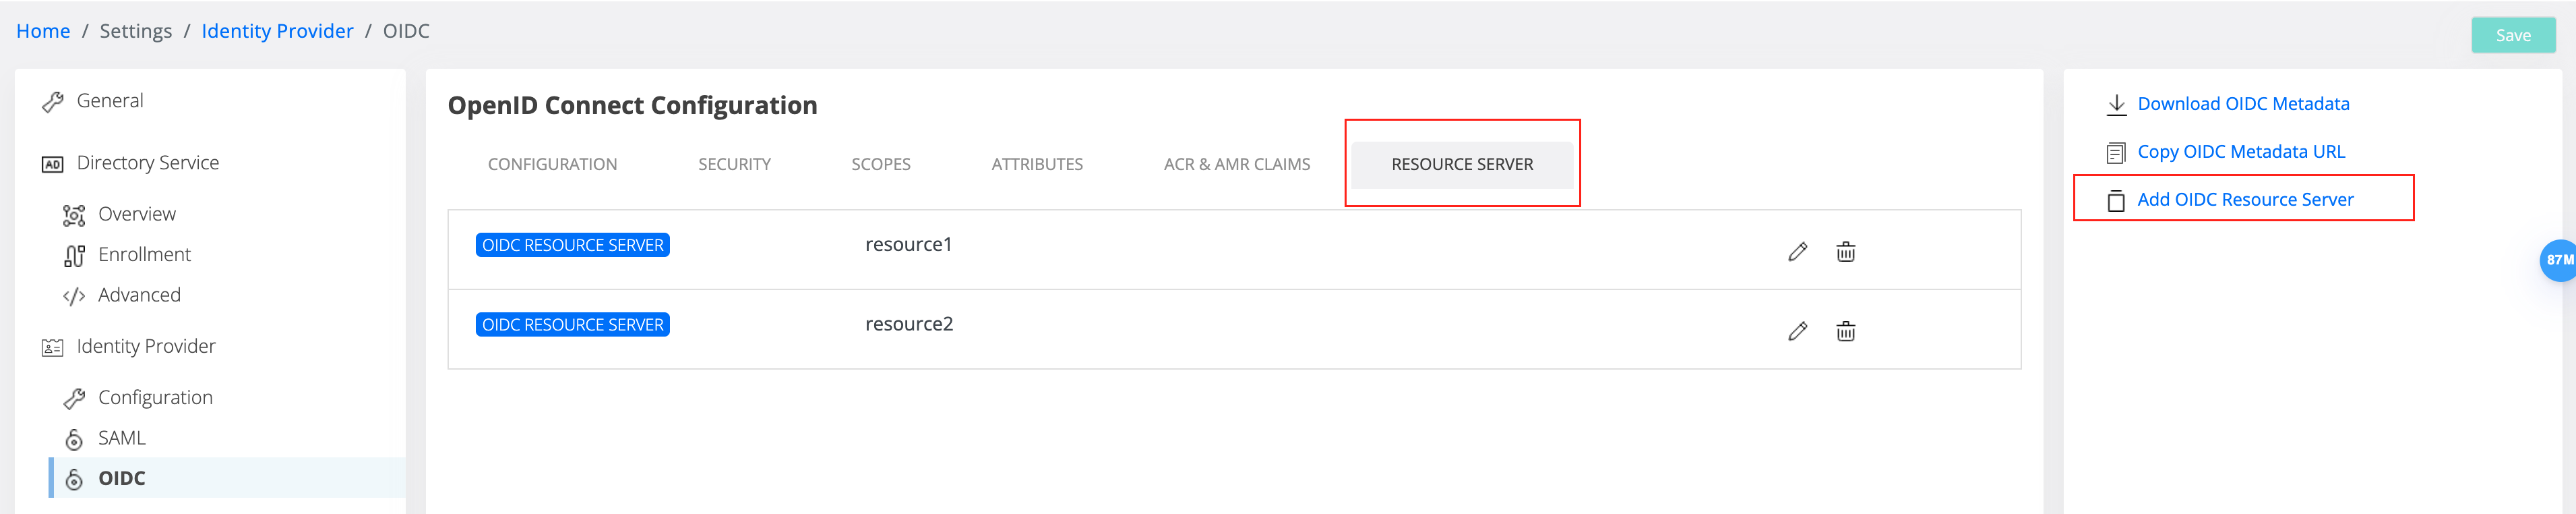Open General settings in the sidebar
Image resolution: width=2576 pixels, height=514 pixels.
(110, 101)
